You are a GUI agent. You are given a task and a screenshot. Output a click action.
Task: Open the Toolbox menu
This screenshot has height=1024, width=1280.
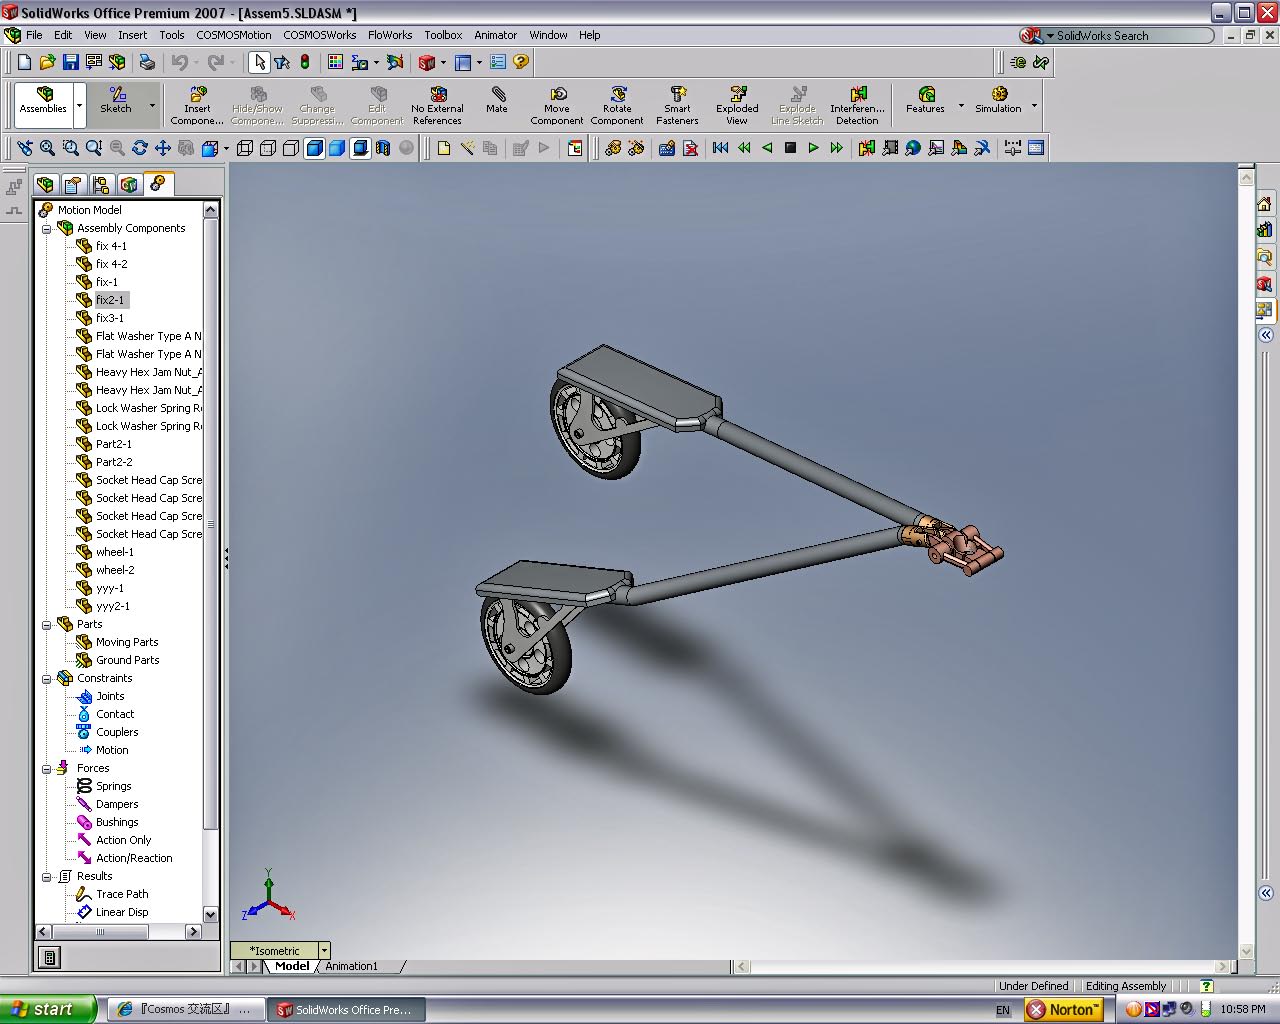pos(443,35)
